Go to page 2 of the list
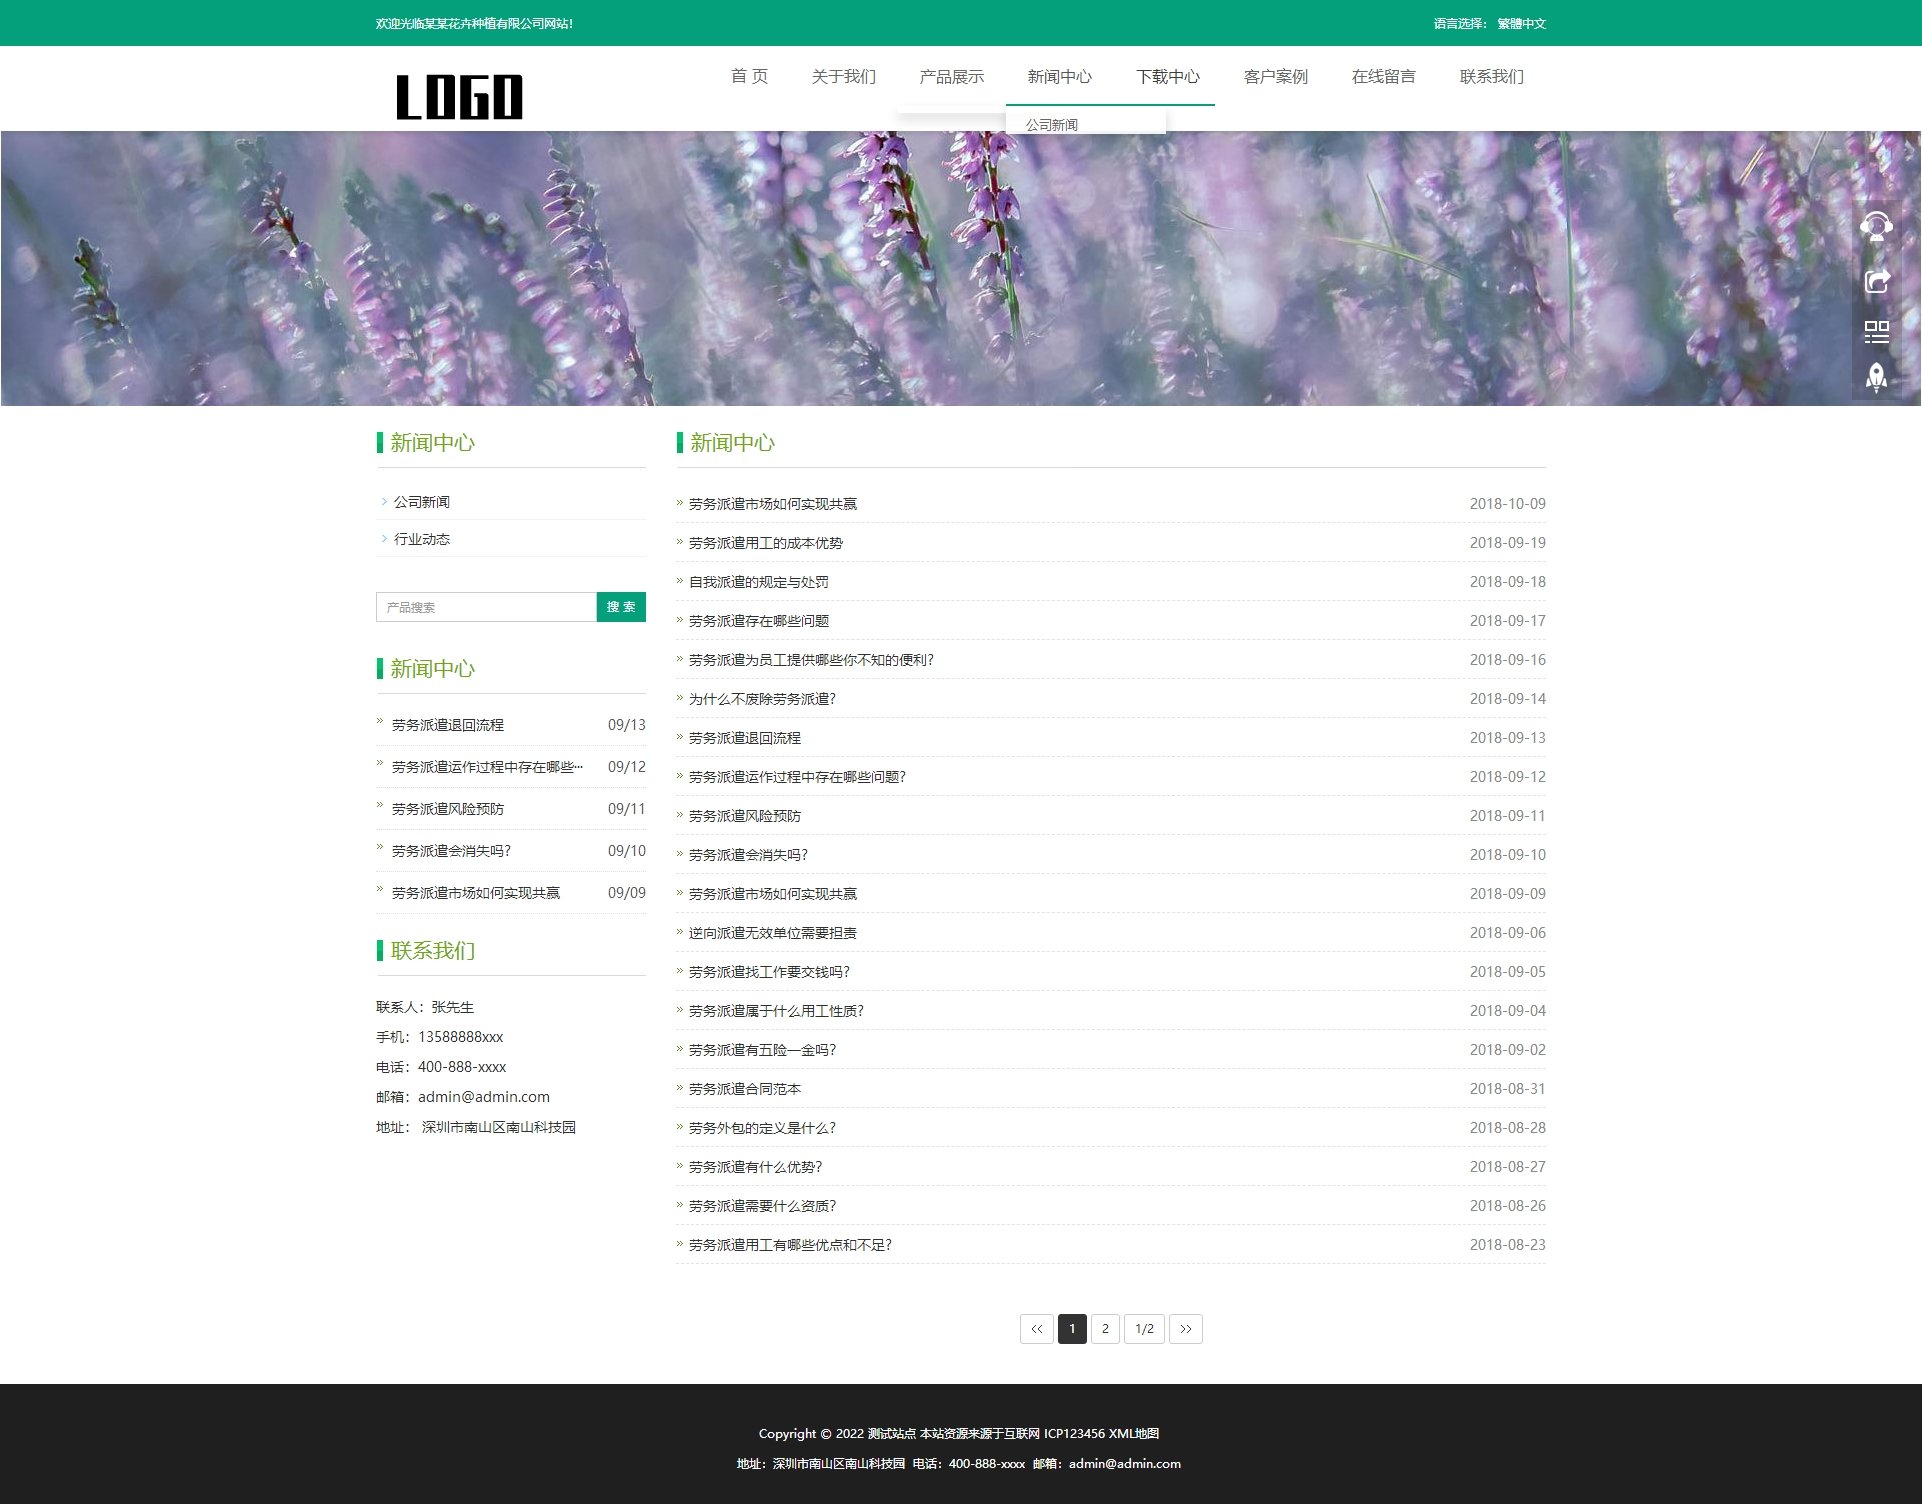The image size is (1922, 1504). [1104, 1329]
